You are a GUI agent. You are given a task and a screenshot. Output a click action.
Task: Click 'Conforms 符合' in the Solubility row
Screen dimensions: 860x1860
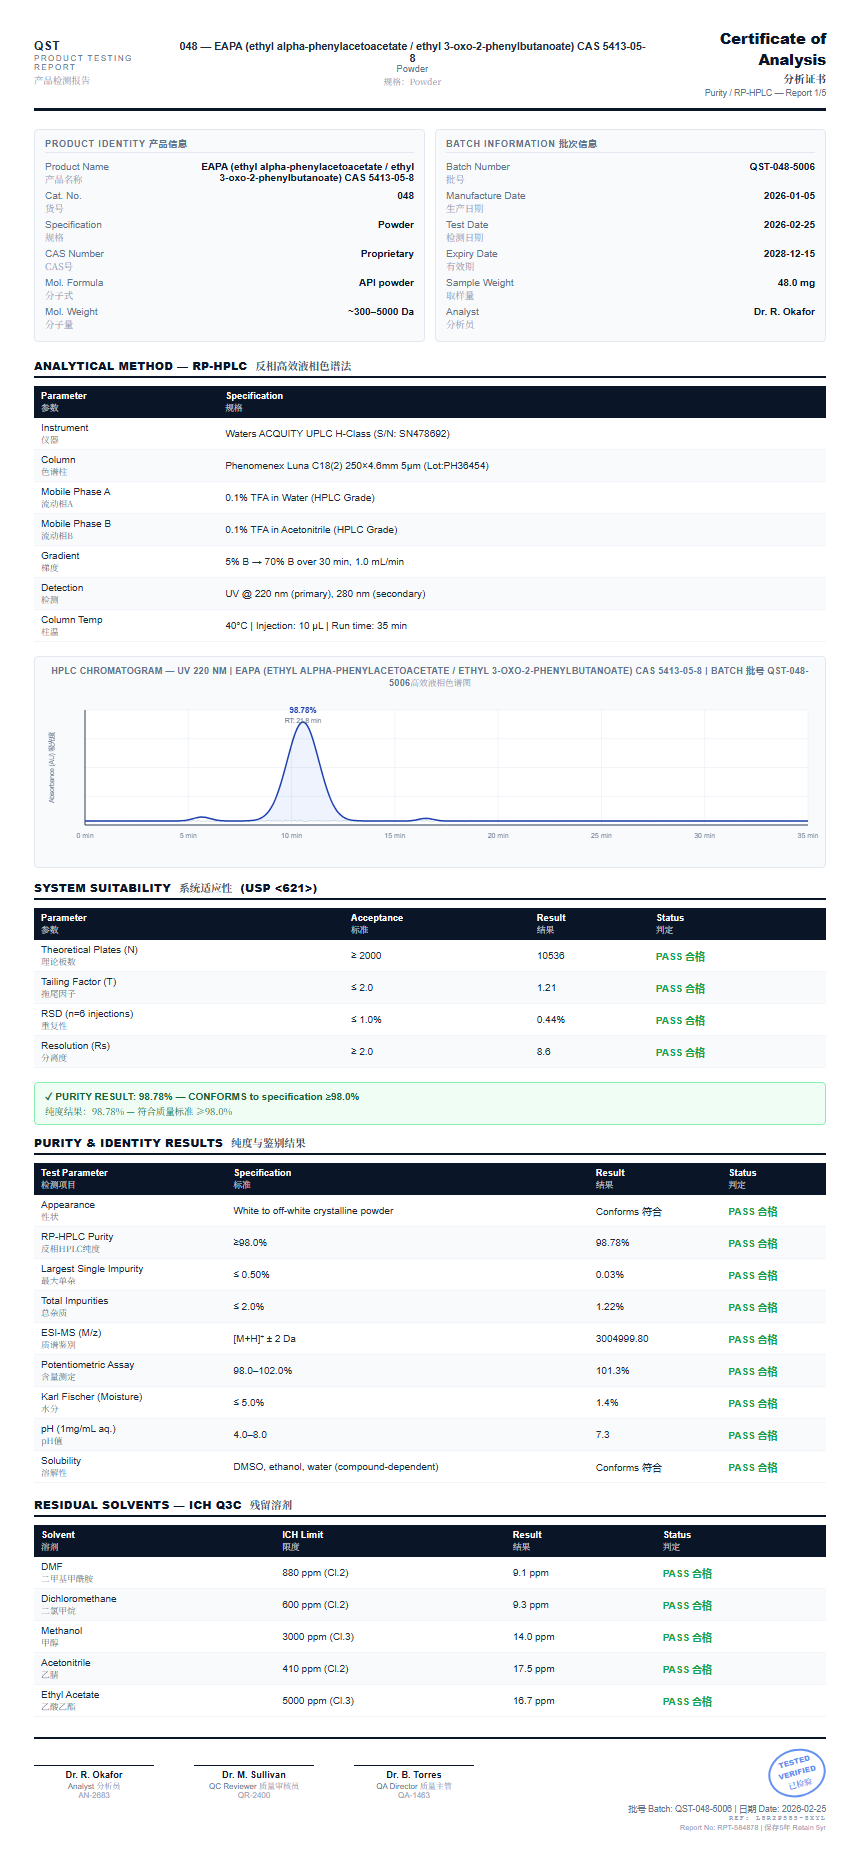[629, 1468]
